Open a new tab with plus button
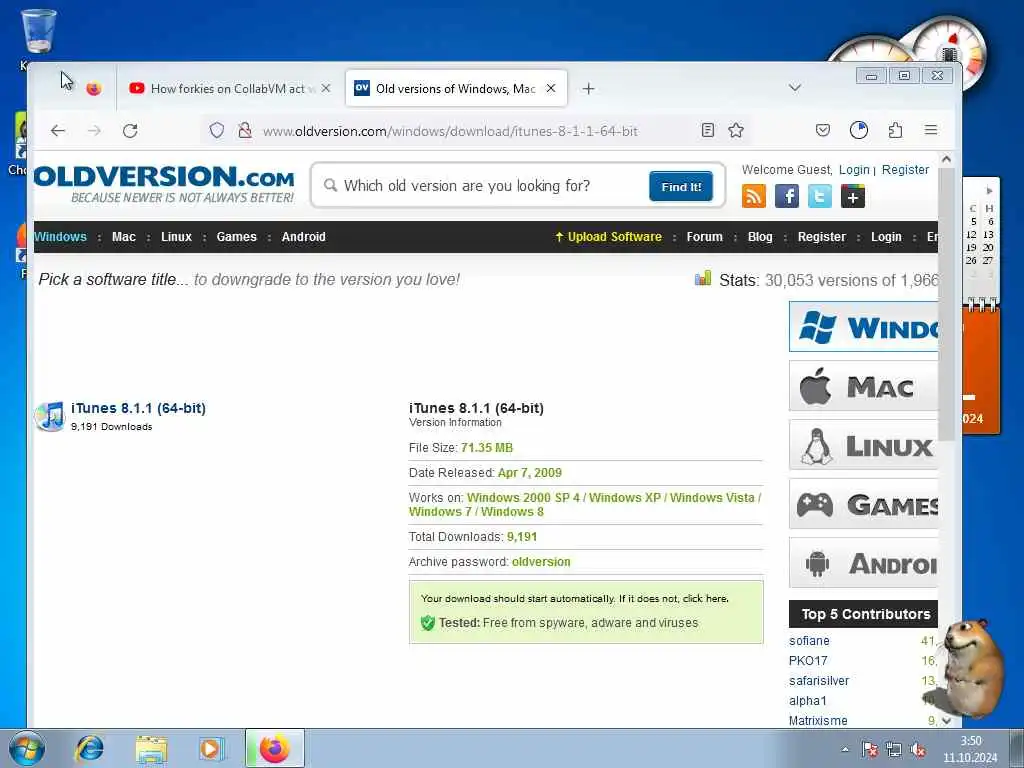This screenshot has height=768, width=1024. 588,88
